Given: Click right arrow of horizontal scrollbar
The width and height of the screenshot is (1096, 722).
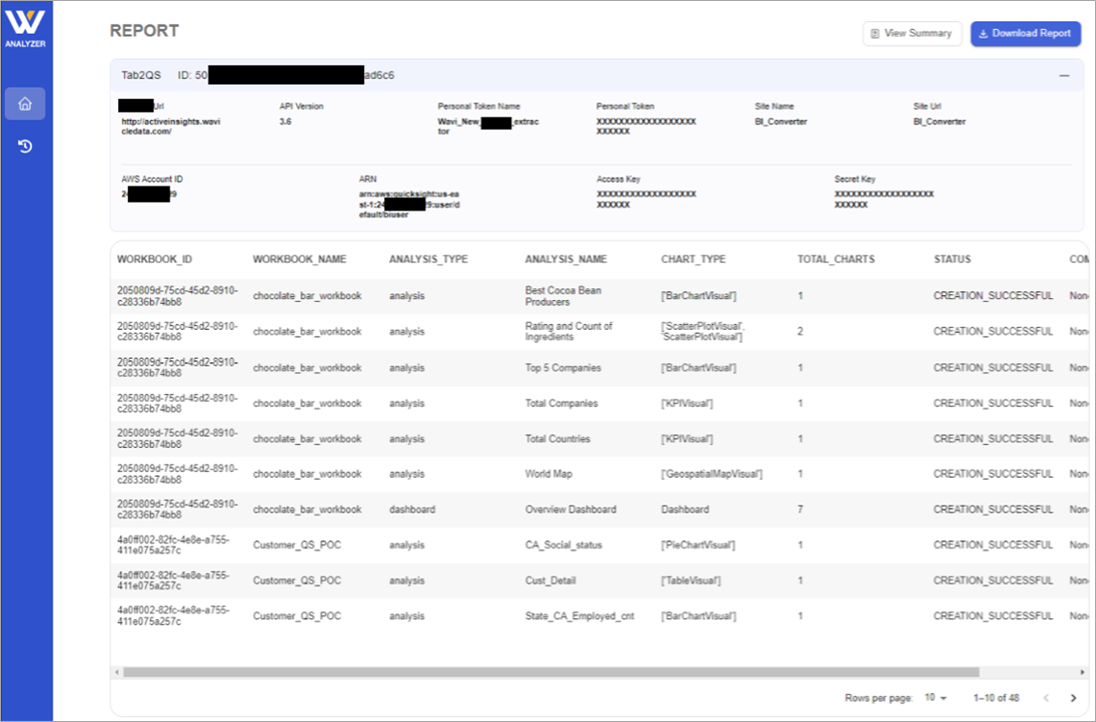Looking at the screenshot, I should (x=1082, y=672).
